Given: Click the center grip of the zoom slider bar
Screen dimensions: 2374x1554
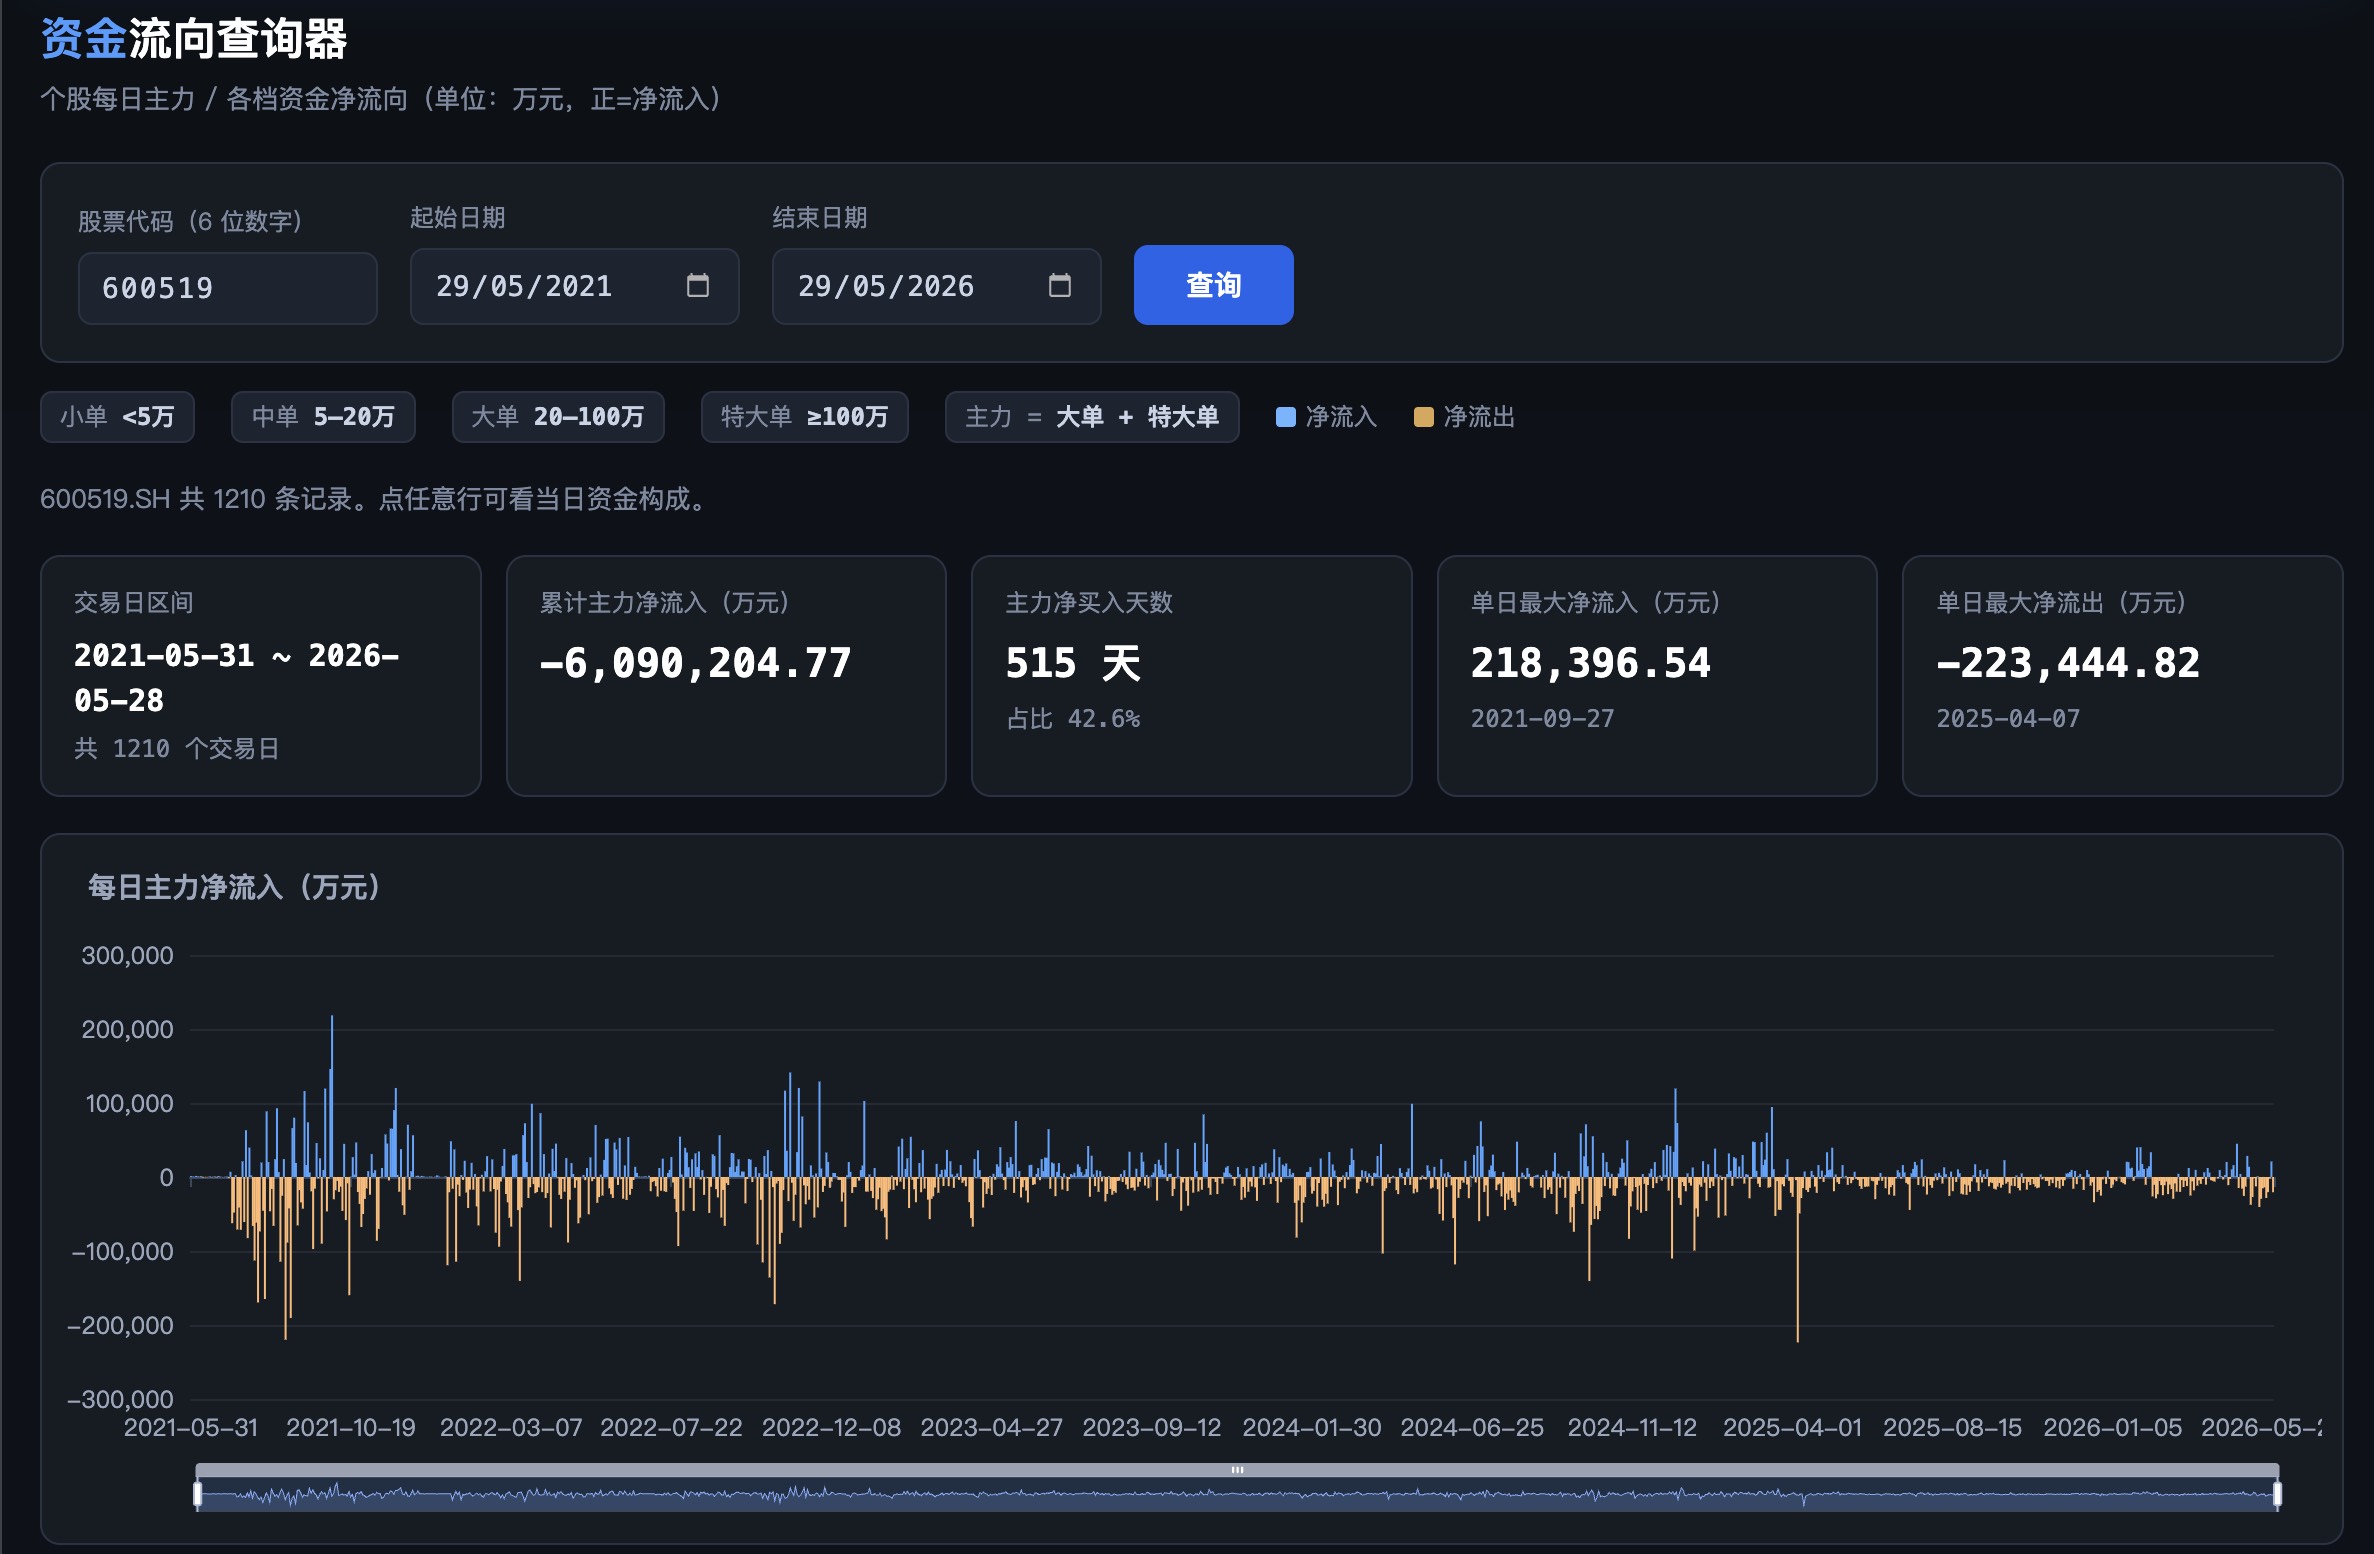Looking at the screenshot, I should [1237, 1470].
